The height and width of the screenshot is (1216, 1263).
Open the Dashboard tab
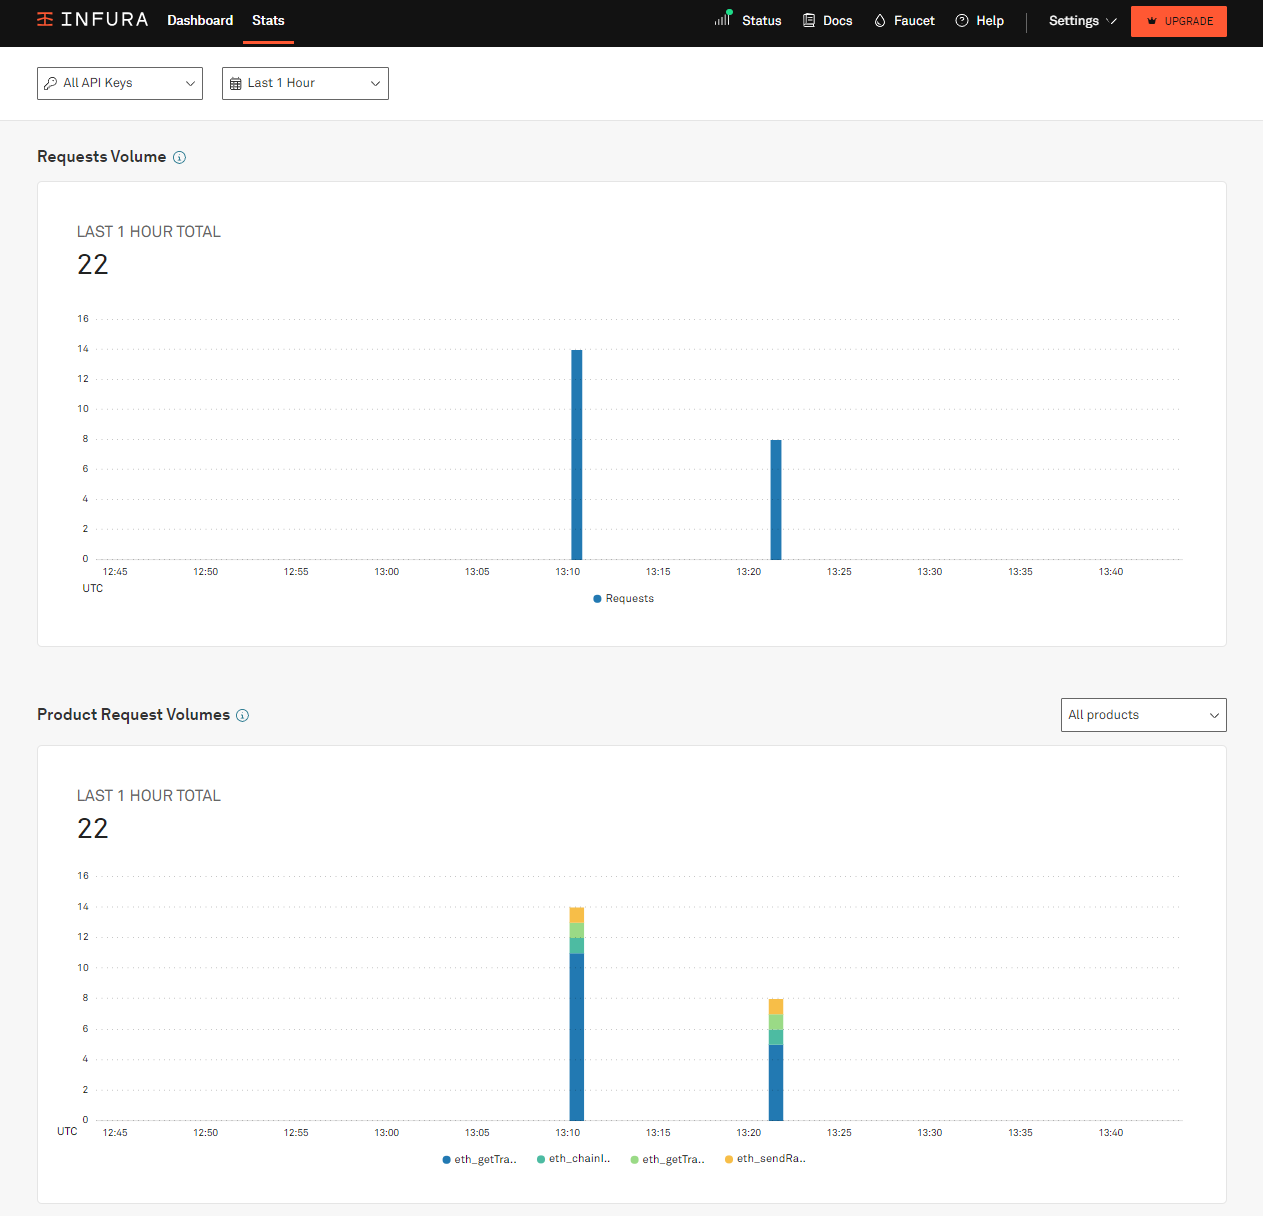click(x=200, y=20)
